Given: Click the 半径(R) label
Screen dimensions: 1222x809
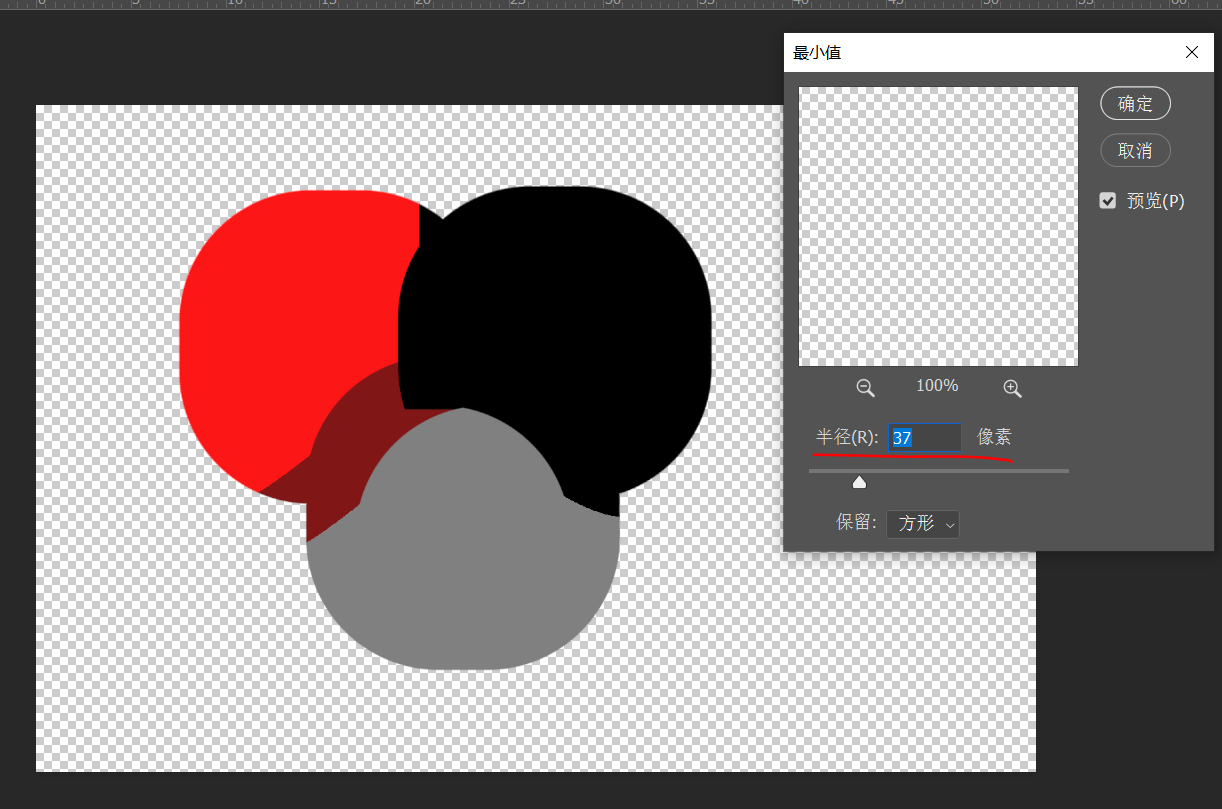Looking at the screenshot, I should coord(847,438).
